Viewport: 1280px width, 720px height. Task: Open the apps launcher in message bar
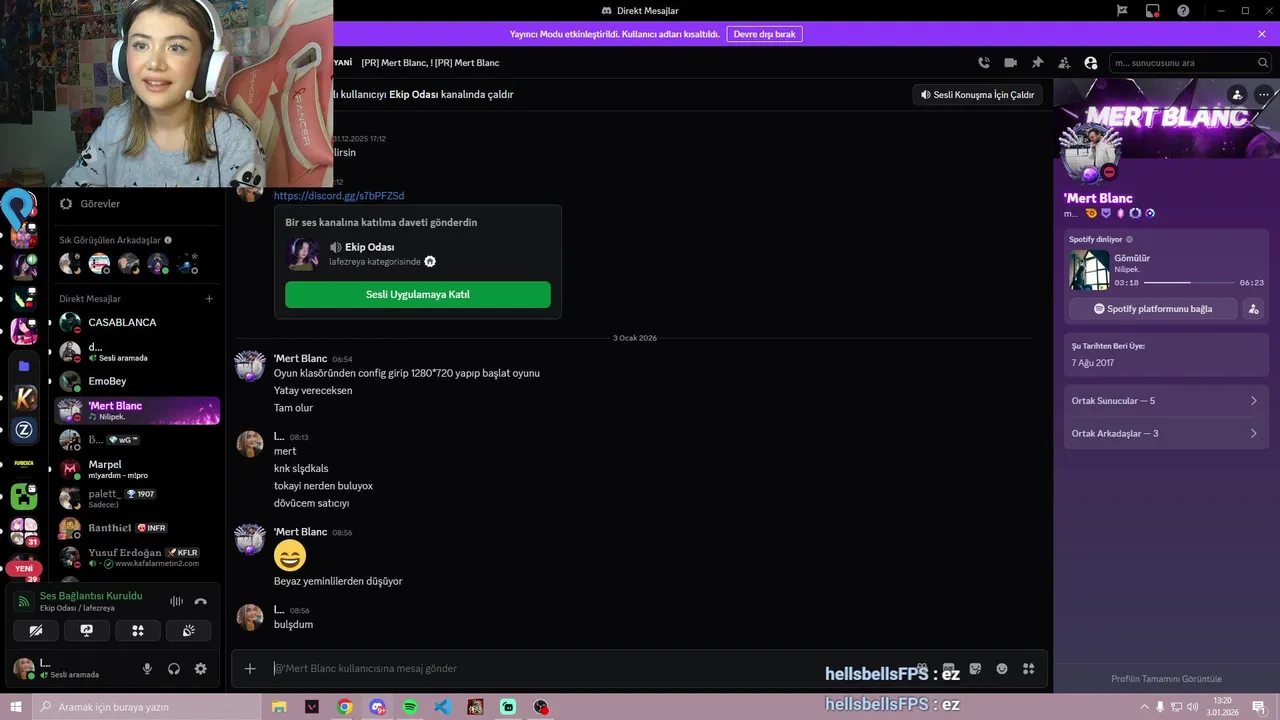point(1028,669)
